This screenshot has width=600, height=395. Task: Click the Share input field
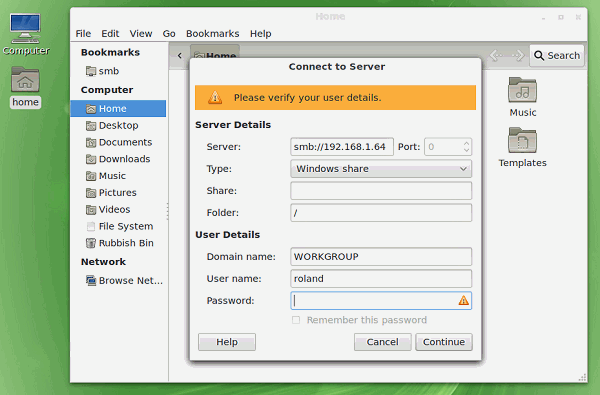pos(381,191)
